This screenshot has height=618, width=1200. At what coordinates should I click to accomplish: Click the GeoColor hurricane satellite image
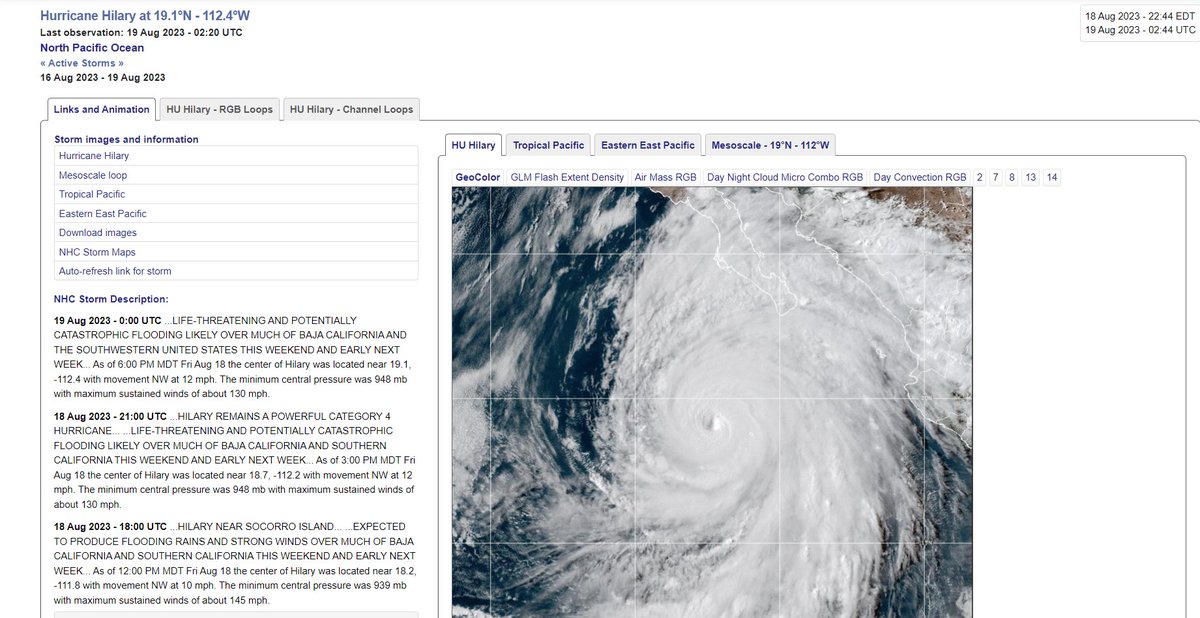tap(712, 402)
